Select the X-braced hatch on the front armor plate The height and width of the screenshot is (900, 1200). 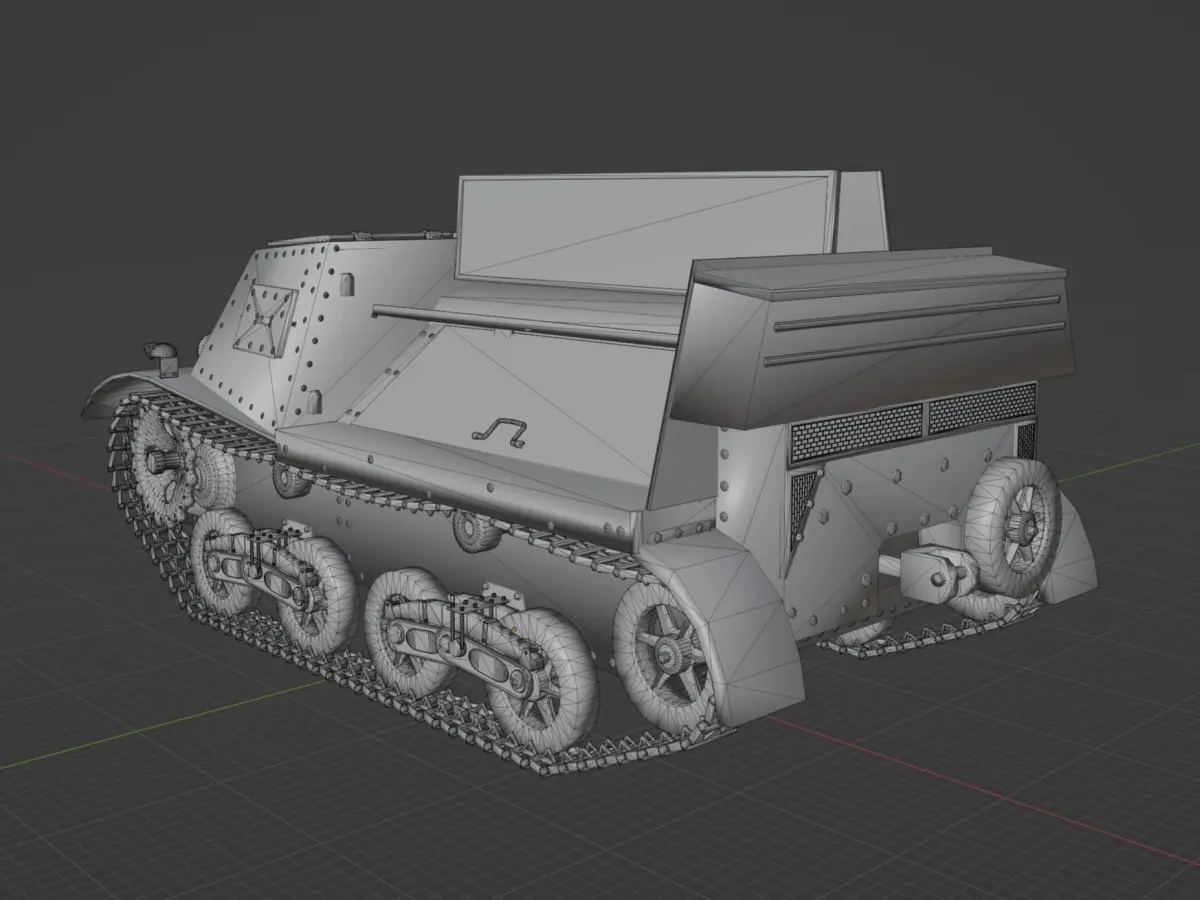(265, 320)
